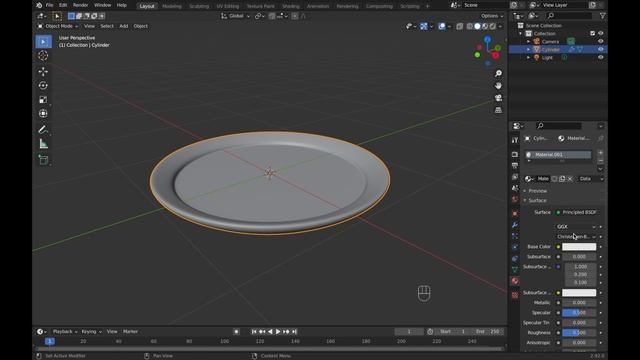Switch to the Sculpting workspace tab

[199, 6]
